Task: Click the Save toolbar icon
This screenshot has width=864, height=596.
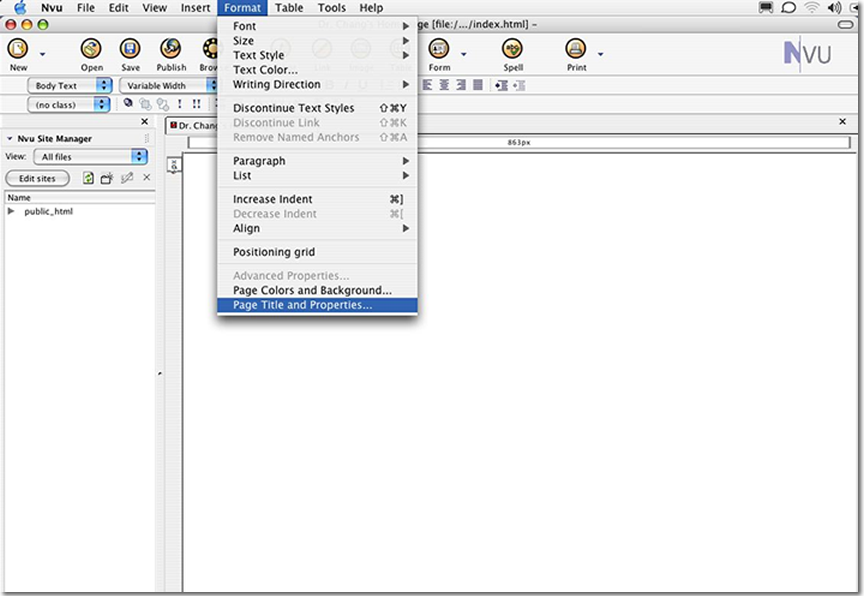Action: click(130, 49)
